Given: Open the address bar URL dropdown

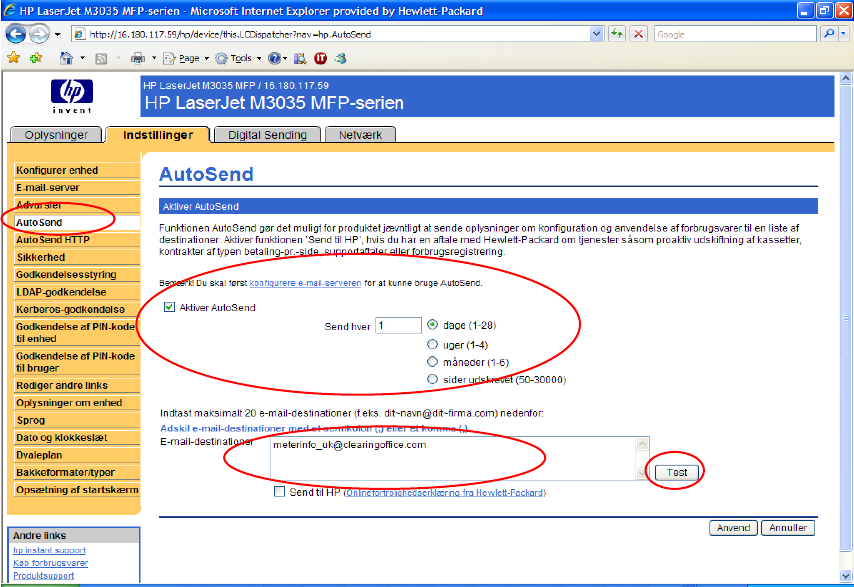Looking at the screenshot, I should [x=596, y=34].
